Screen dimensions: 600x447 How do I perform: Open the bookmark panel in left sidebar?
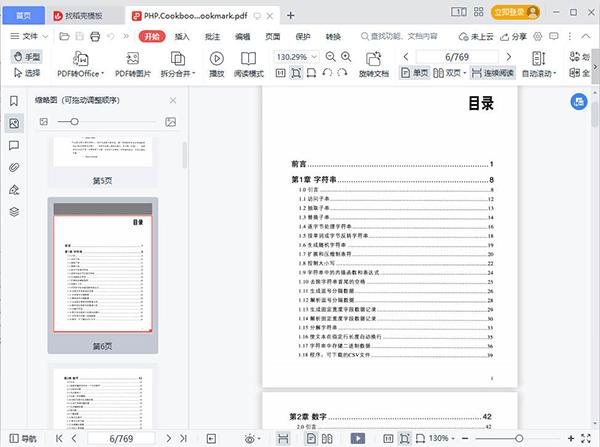[14, 101]
